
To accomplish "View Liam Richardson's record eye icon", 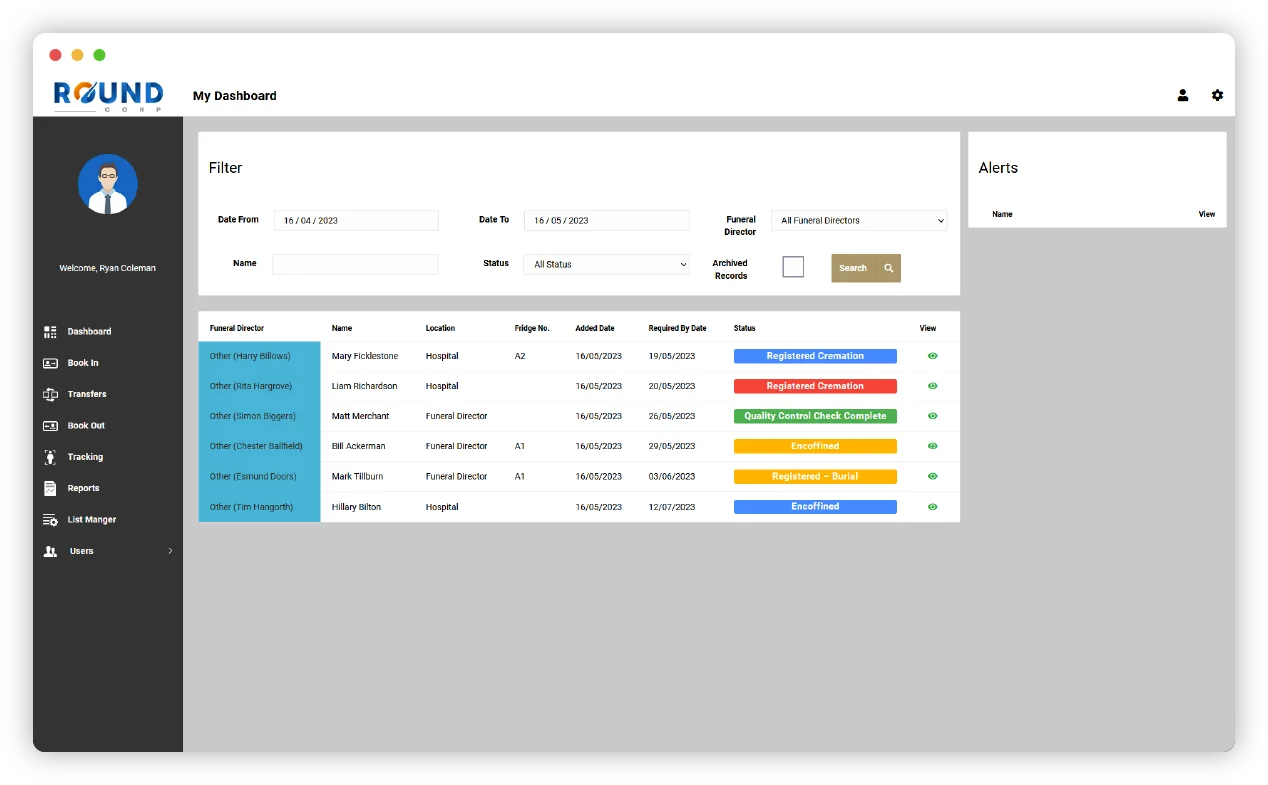I will tap(933, 386).
